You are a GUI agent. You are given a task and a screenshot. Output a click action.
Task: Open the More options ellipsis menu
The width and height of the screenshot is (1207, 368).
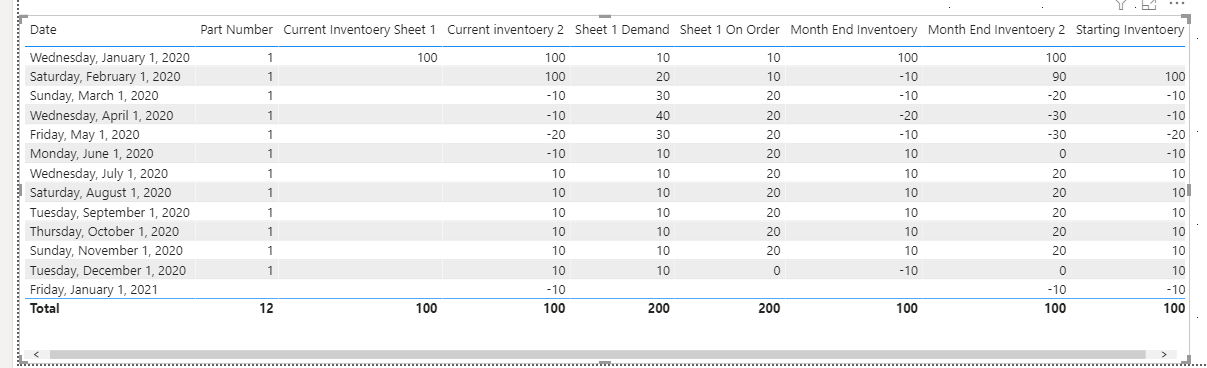pos(1177,4)
